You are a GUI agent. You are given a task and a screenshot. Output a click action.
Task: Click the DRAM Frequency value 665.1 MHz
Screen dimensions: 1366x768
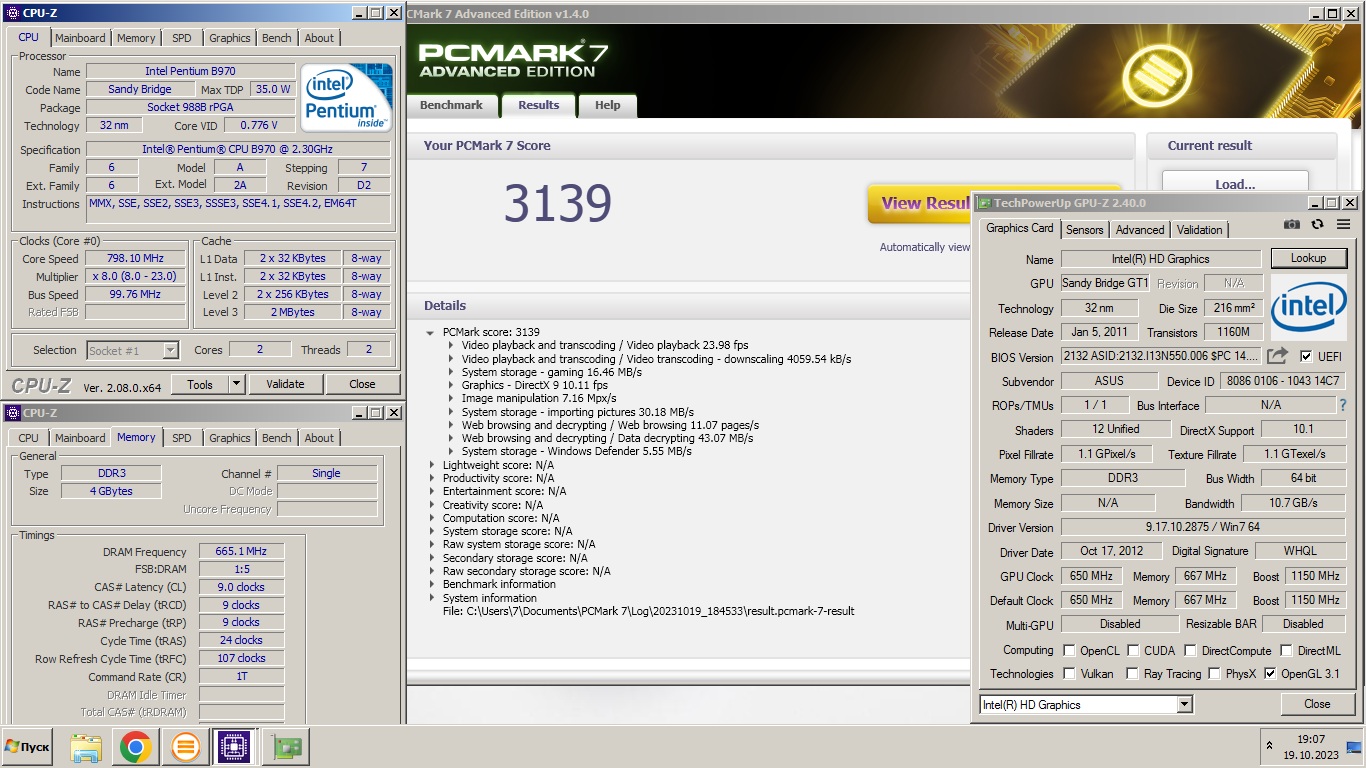pyautogui.click(x=241, y=551)
